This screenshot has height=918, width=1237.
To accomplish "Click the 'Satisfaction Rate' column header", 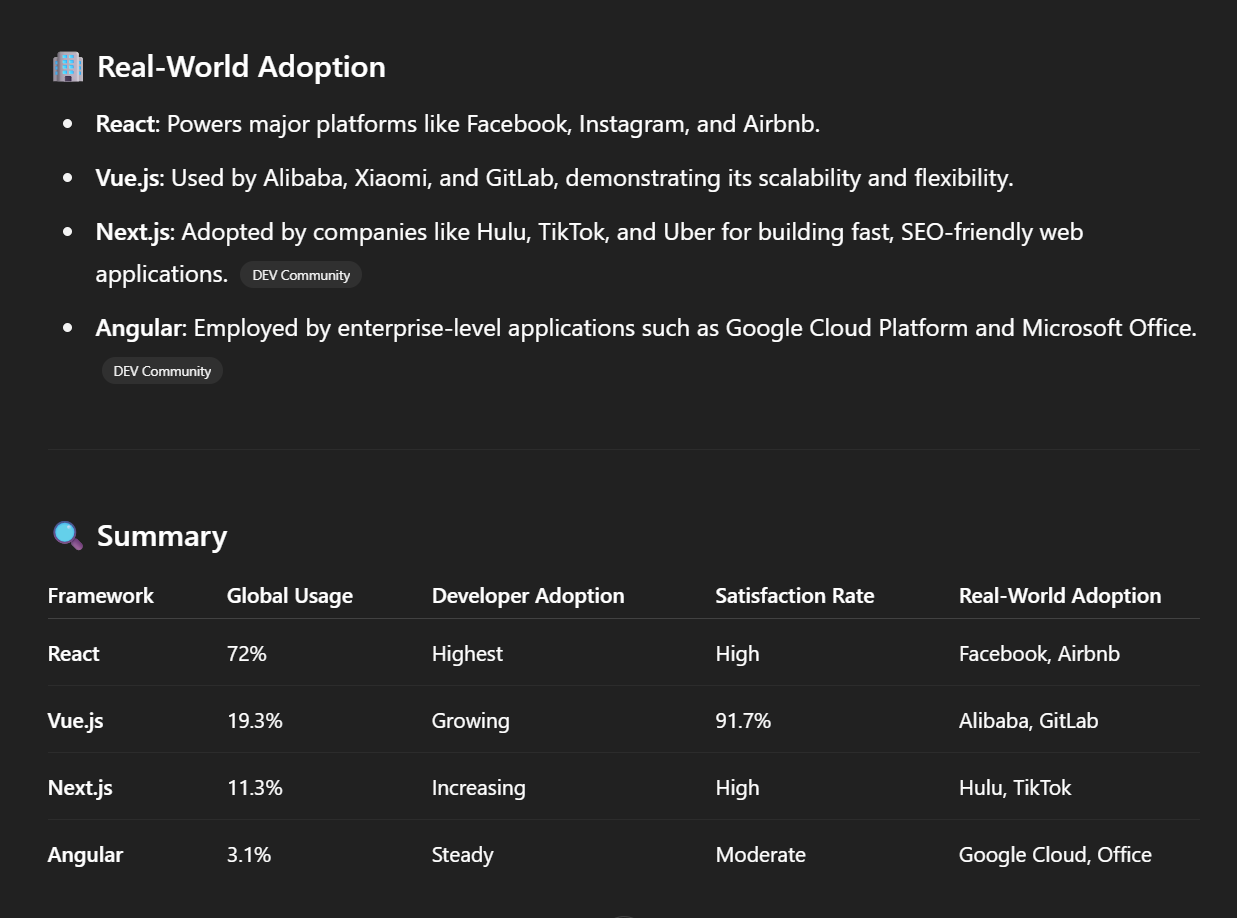I will tap(795, 596).
